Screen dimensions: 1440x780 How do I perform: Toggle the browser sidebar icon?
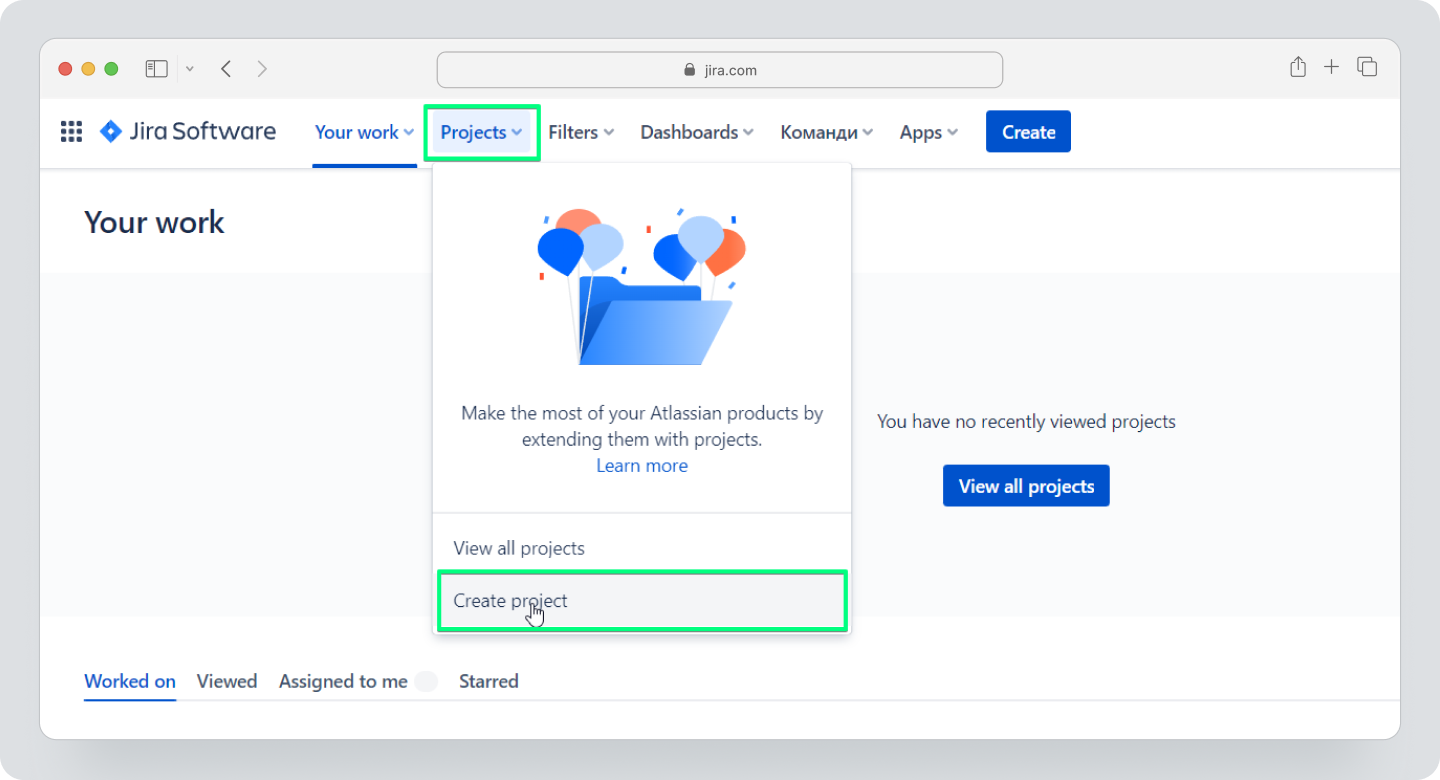coord(156,68)
